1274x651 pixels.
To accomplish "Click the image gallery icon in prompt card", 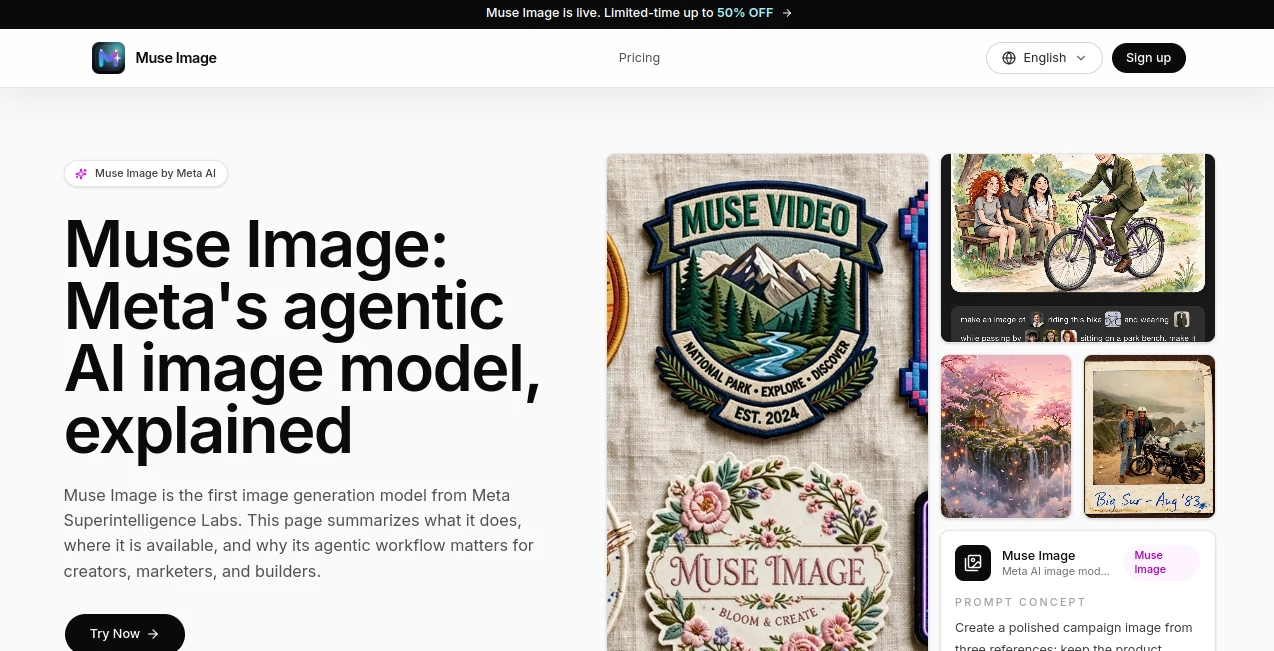I will click(x=973, y=563).
